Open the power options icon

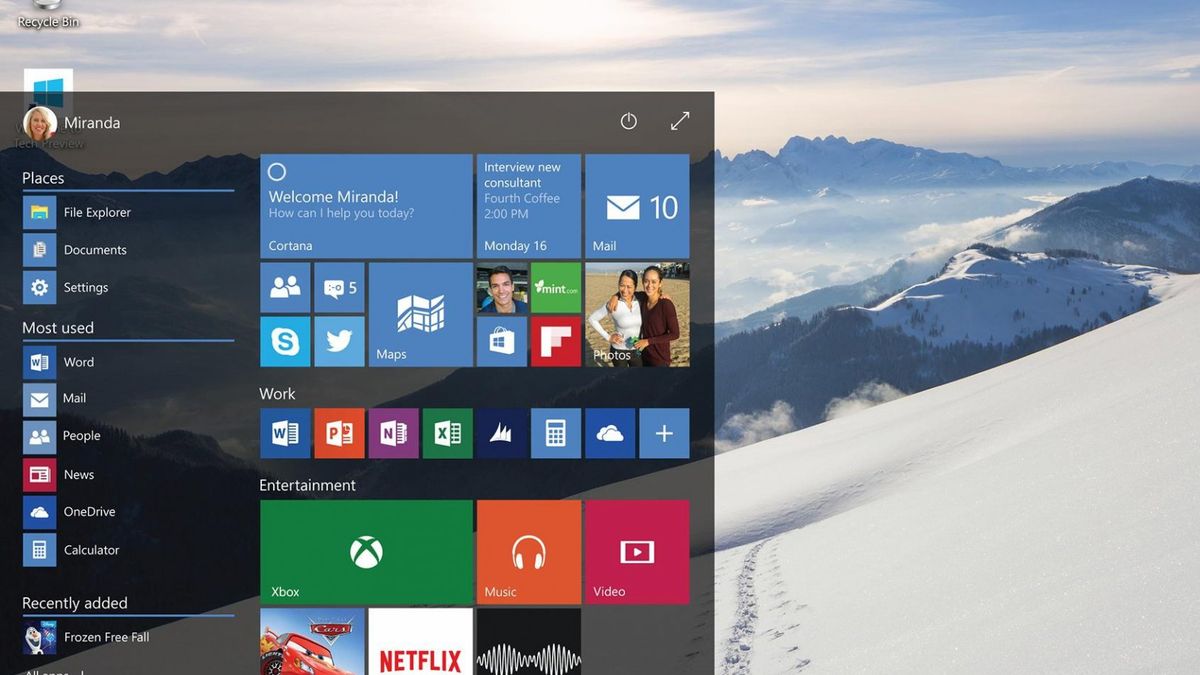coord(628,121)
